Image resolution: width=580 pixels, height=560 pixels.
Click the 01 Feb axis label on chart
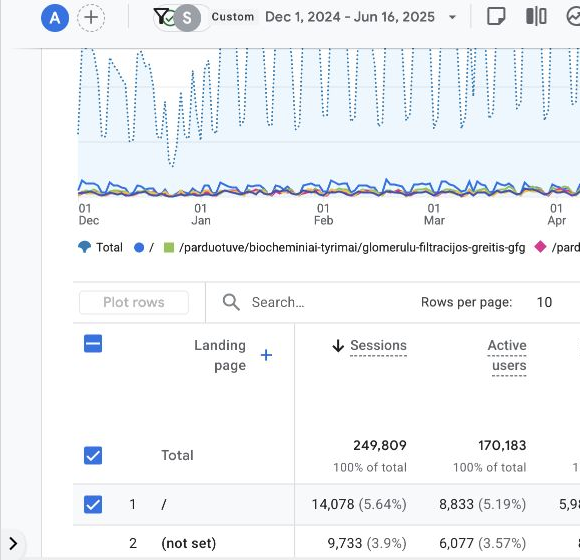tap(323, 215)
